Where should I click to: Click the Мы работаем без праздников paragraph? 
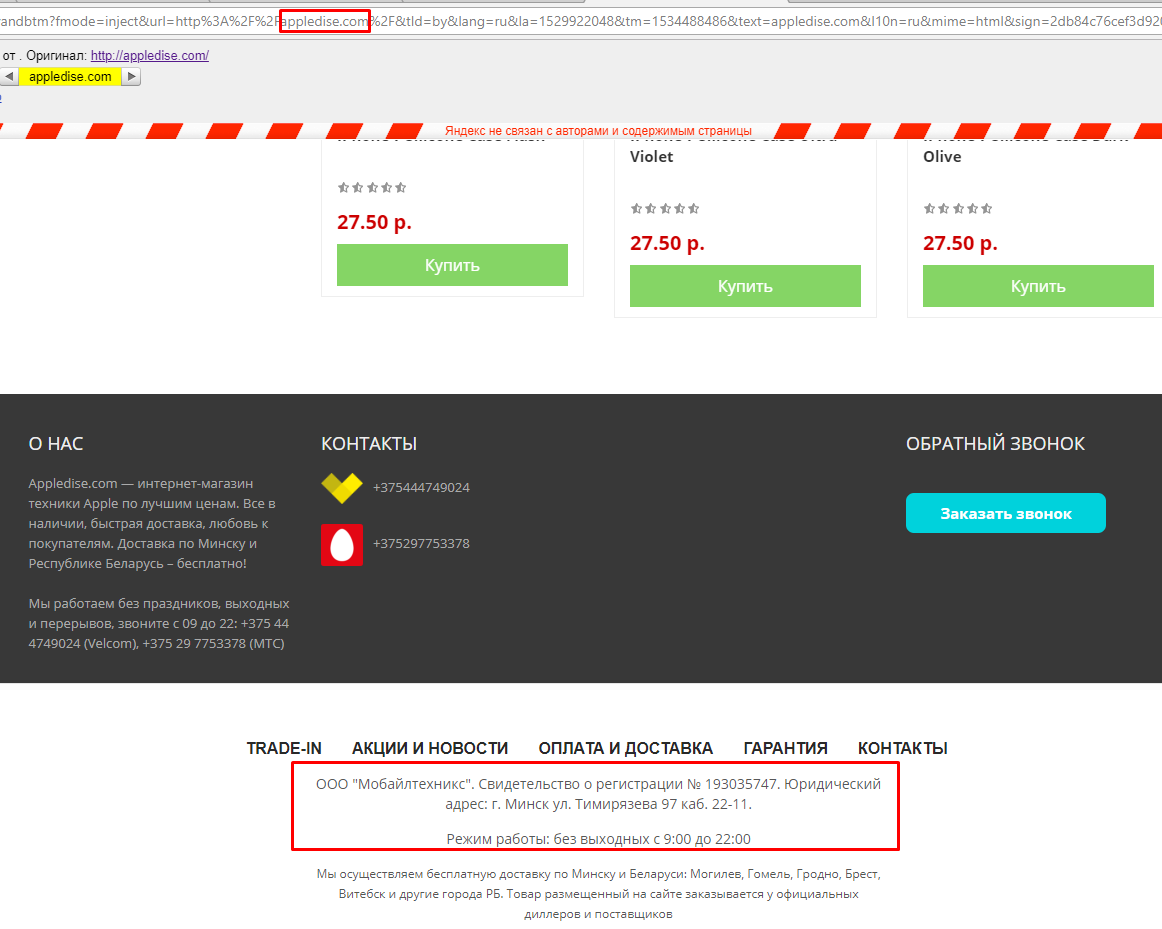[x=159, y=623]
